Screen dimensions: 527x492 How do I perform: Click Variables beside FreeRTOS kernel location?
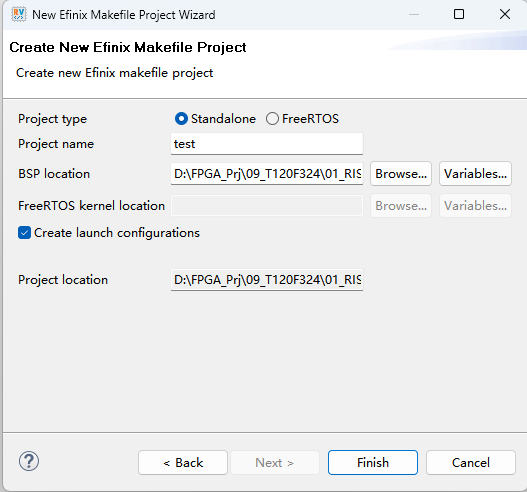tap(475, 206)
